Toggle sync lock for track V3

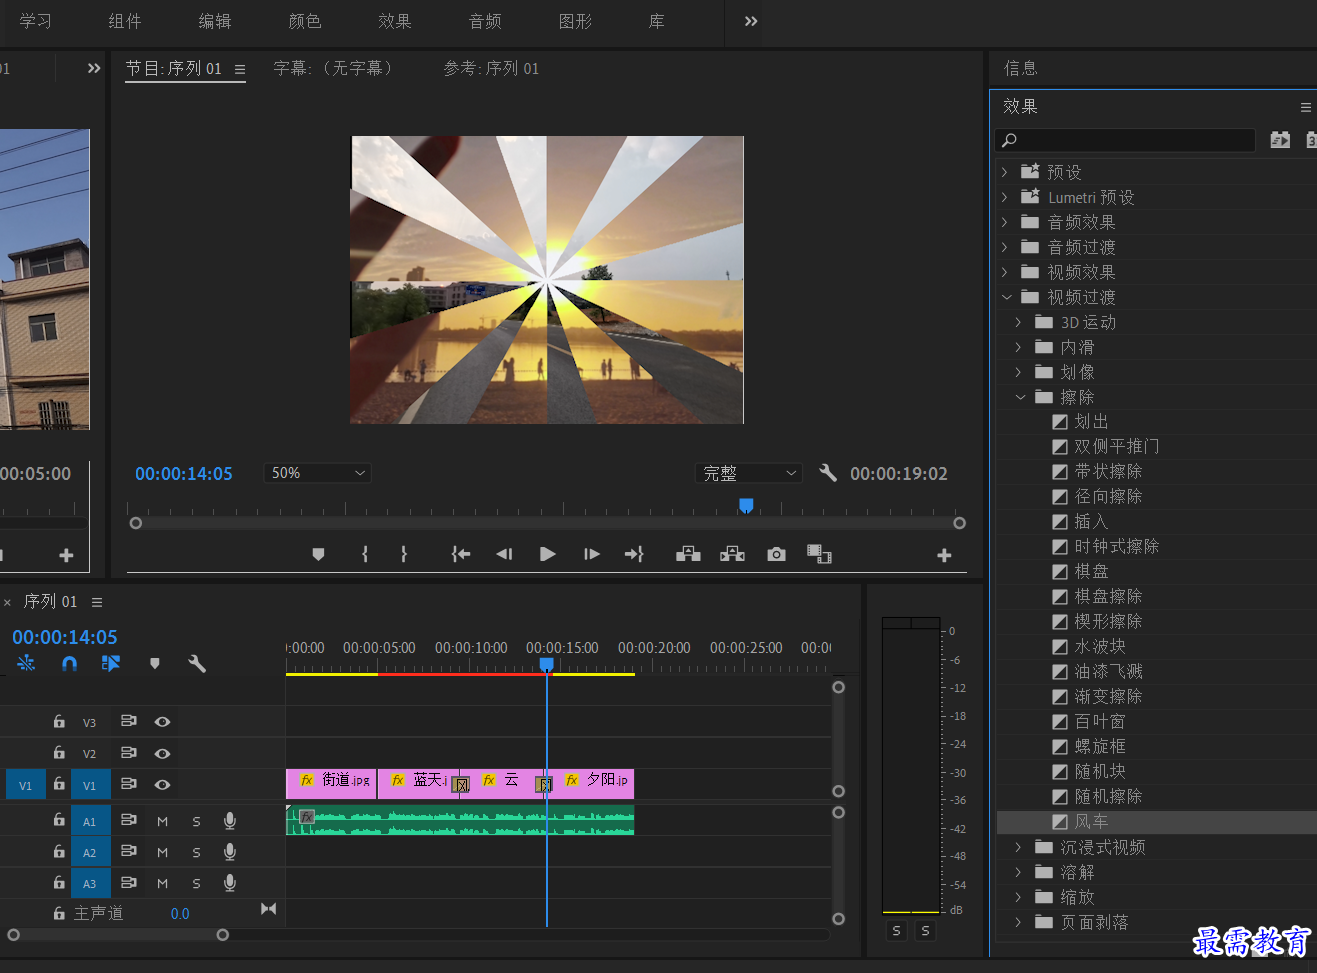pos(129,721)
